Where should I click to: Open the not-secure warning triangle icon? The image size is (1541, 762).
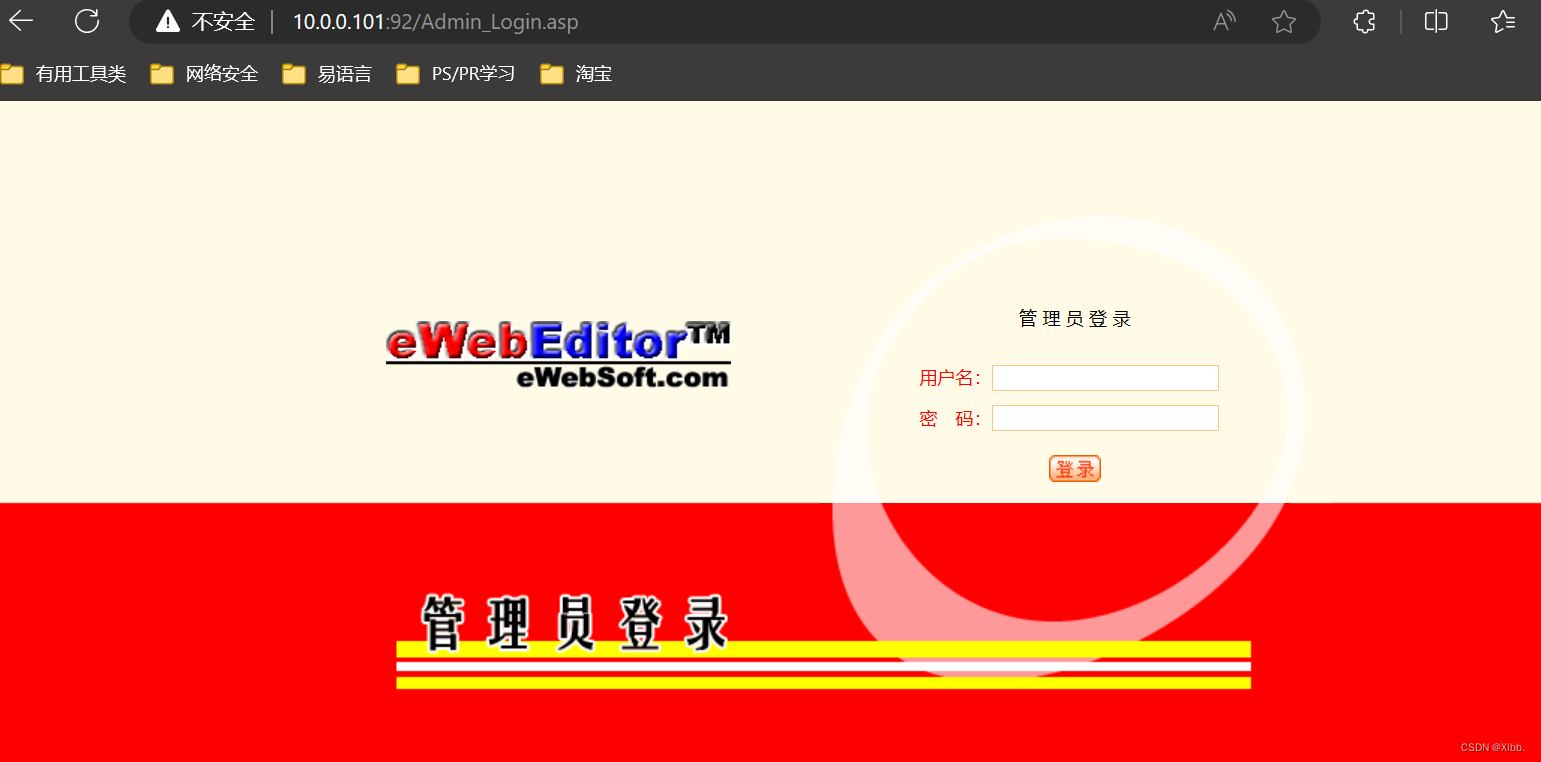[x=168, y=21]
